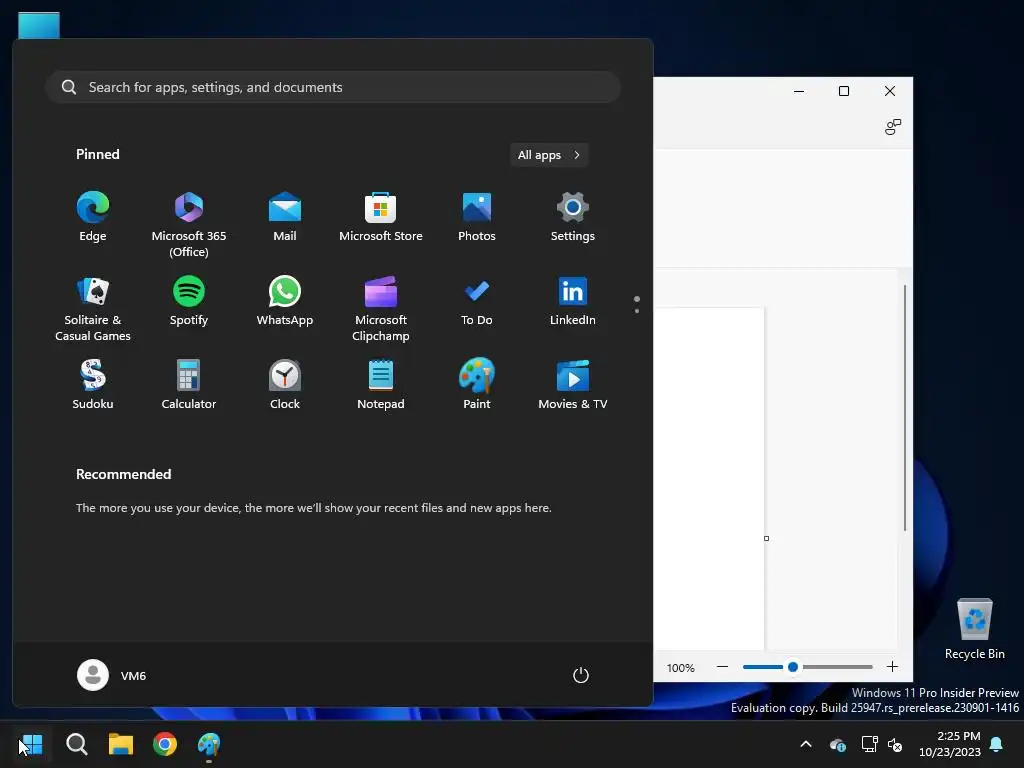
Task: Go to next page of pinned apps
Action: 637,311
